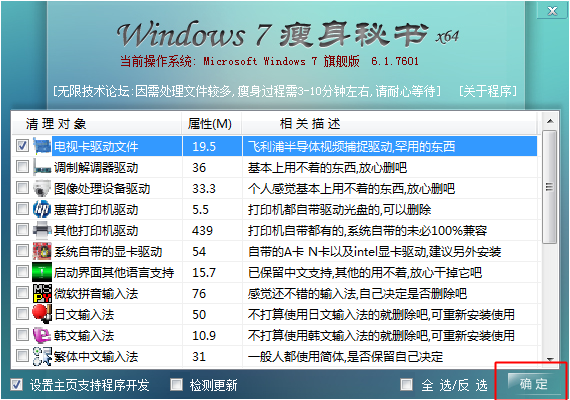Open the 无限技术论坛 notice link
570x400 pixels.
[x=247, y=91]
